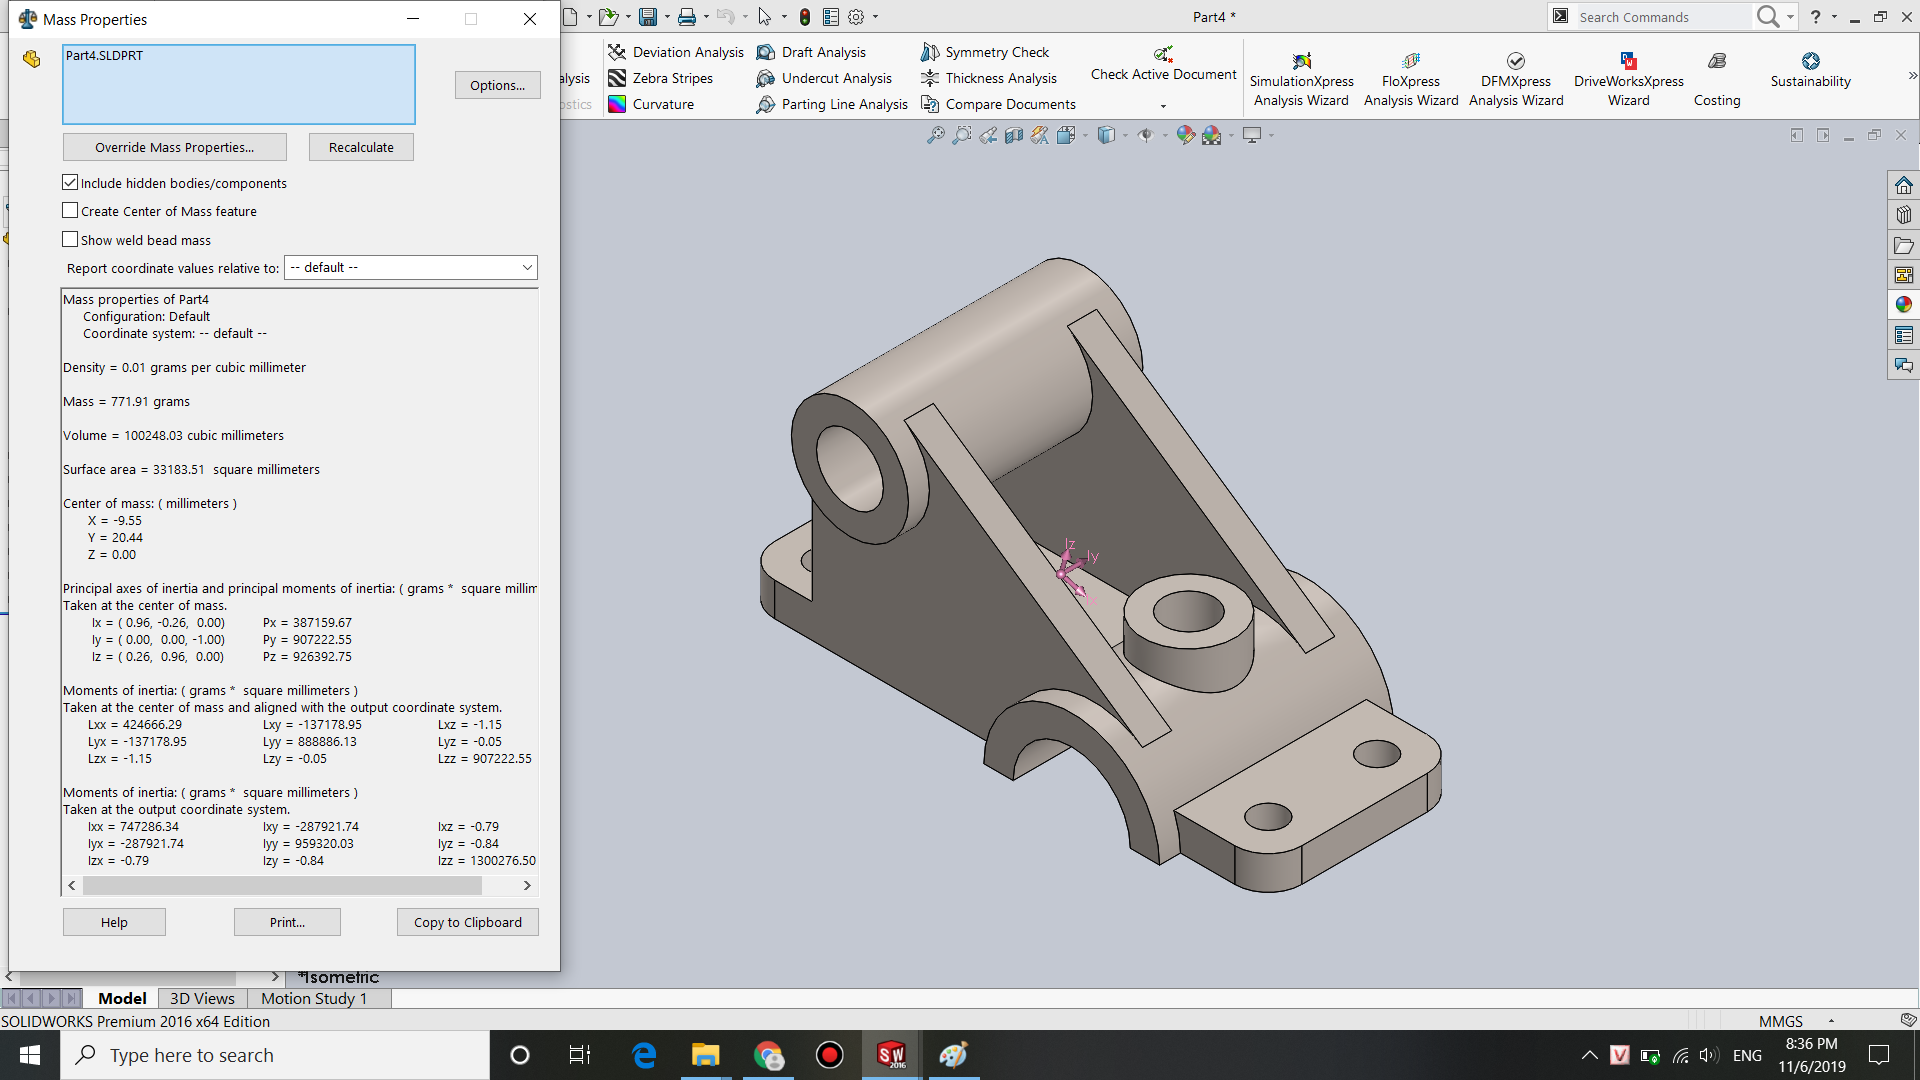This screenshot has width=1920, height=1080.
Task: Click Check Active Document icon
Action: coord(1163,54)
